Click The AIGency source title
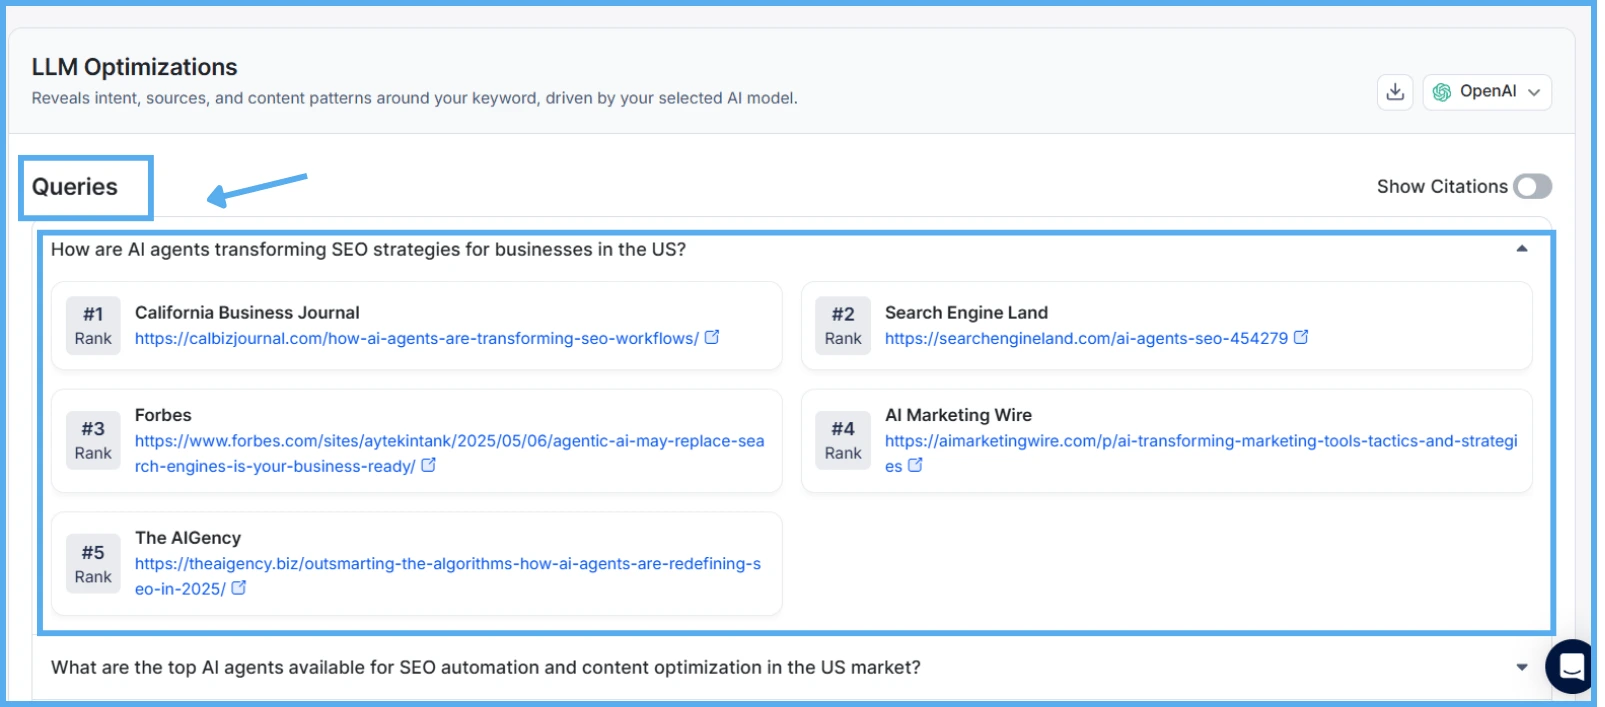This screenshot has height=707, width=1605. pyautogui.click(x=188, y=538)
